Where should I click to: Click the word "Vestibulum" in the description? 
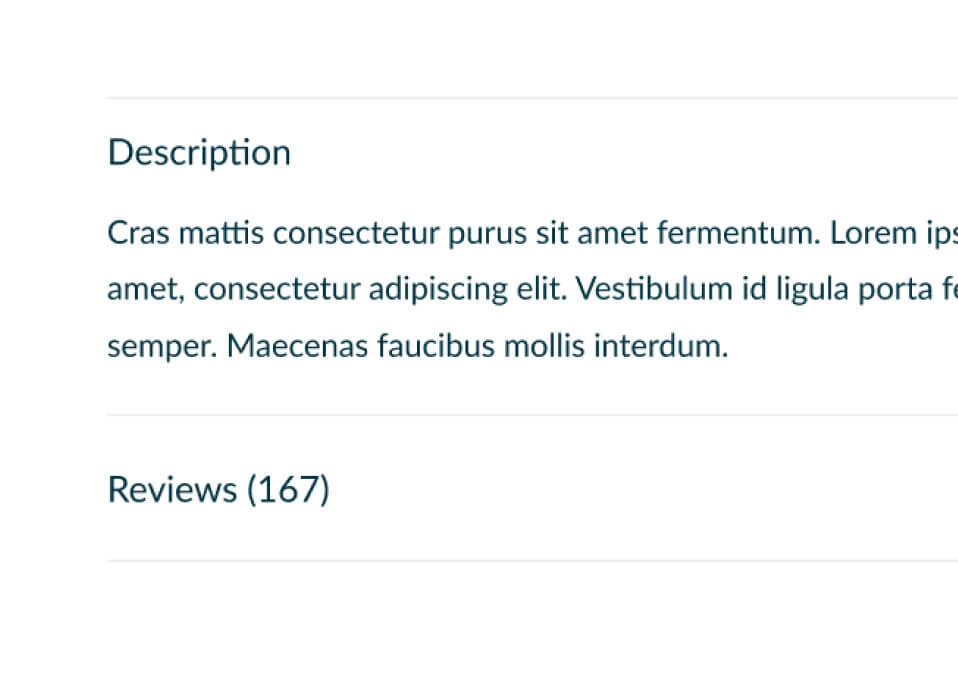pos(654,288)
